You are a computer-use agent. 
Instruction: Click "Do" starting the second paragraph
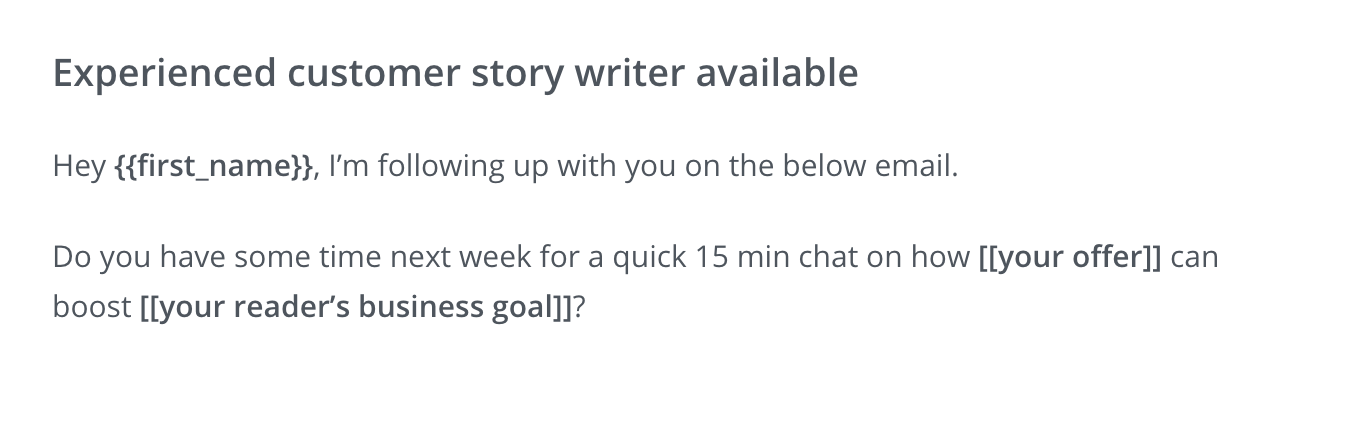pos(72,257)
